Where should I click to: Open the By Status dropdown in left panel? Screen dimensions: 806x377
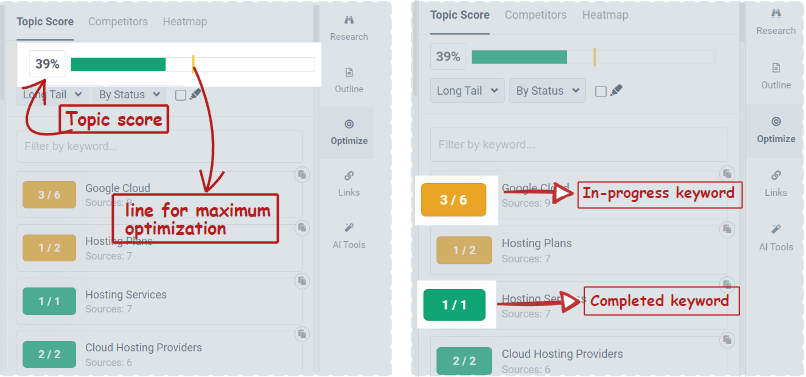click(x=129, y=94)
